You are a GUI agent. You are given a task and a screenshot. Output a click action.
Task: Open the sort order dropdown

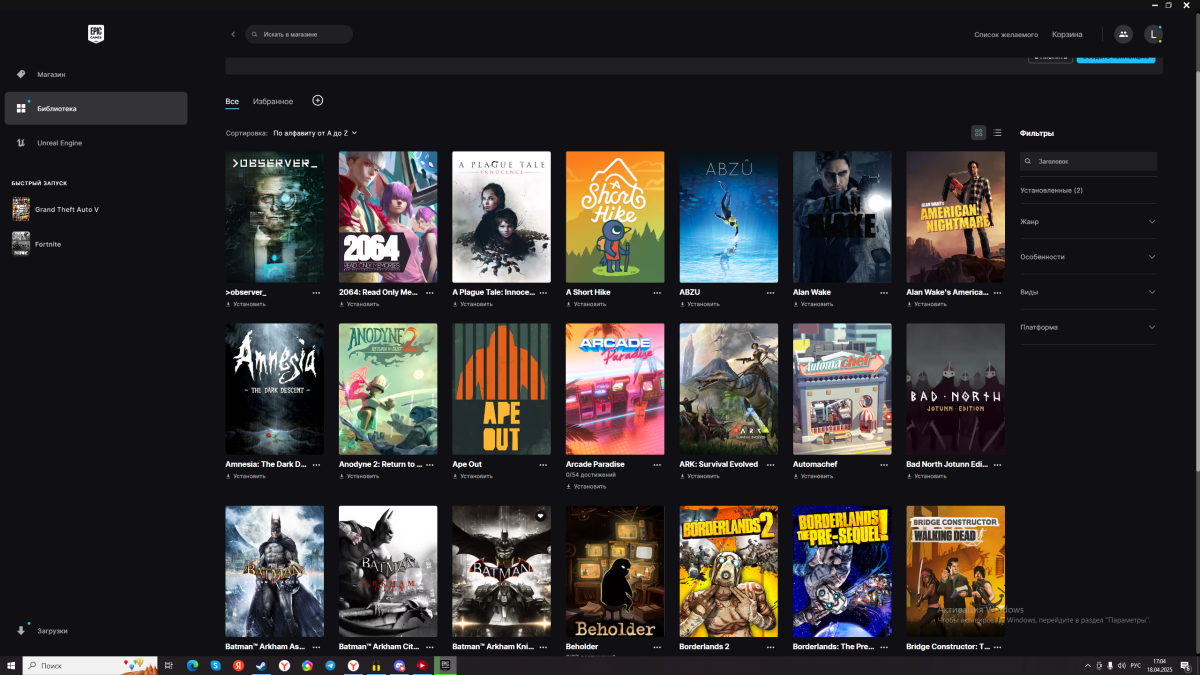pyautogui.click(x=315, y=133)
